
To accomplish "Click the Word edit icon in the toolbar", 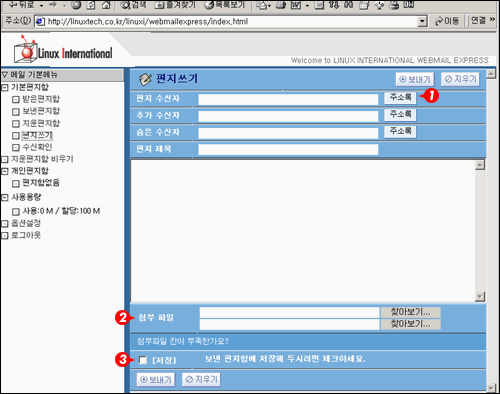I will 296,5.
